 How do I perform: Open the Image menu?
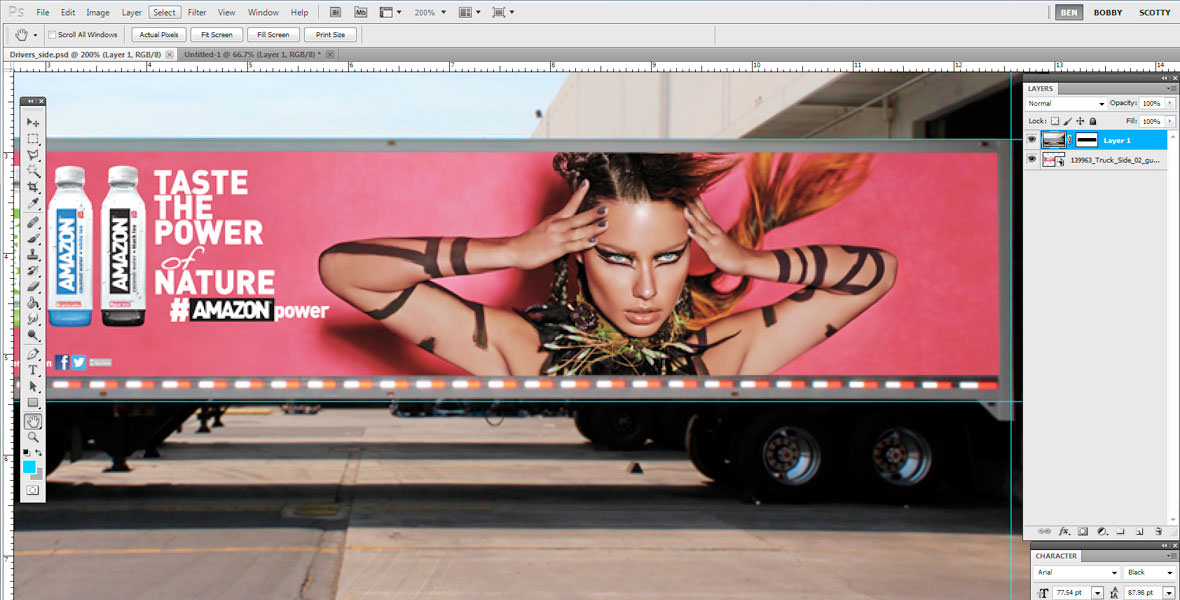[x=98, y=13]
